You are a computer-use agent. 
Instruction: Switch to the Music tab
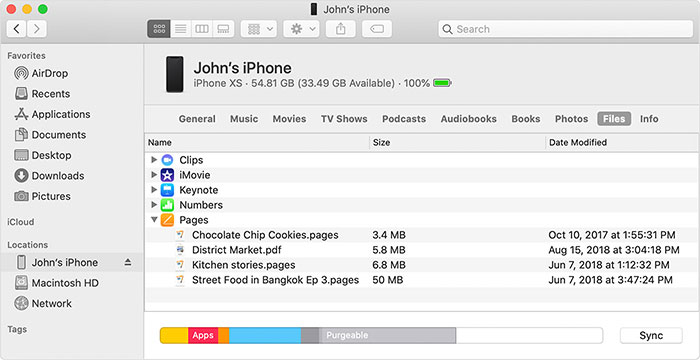coord(244,119)
